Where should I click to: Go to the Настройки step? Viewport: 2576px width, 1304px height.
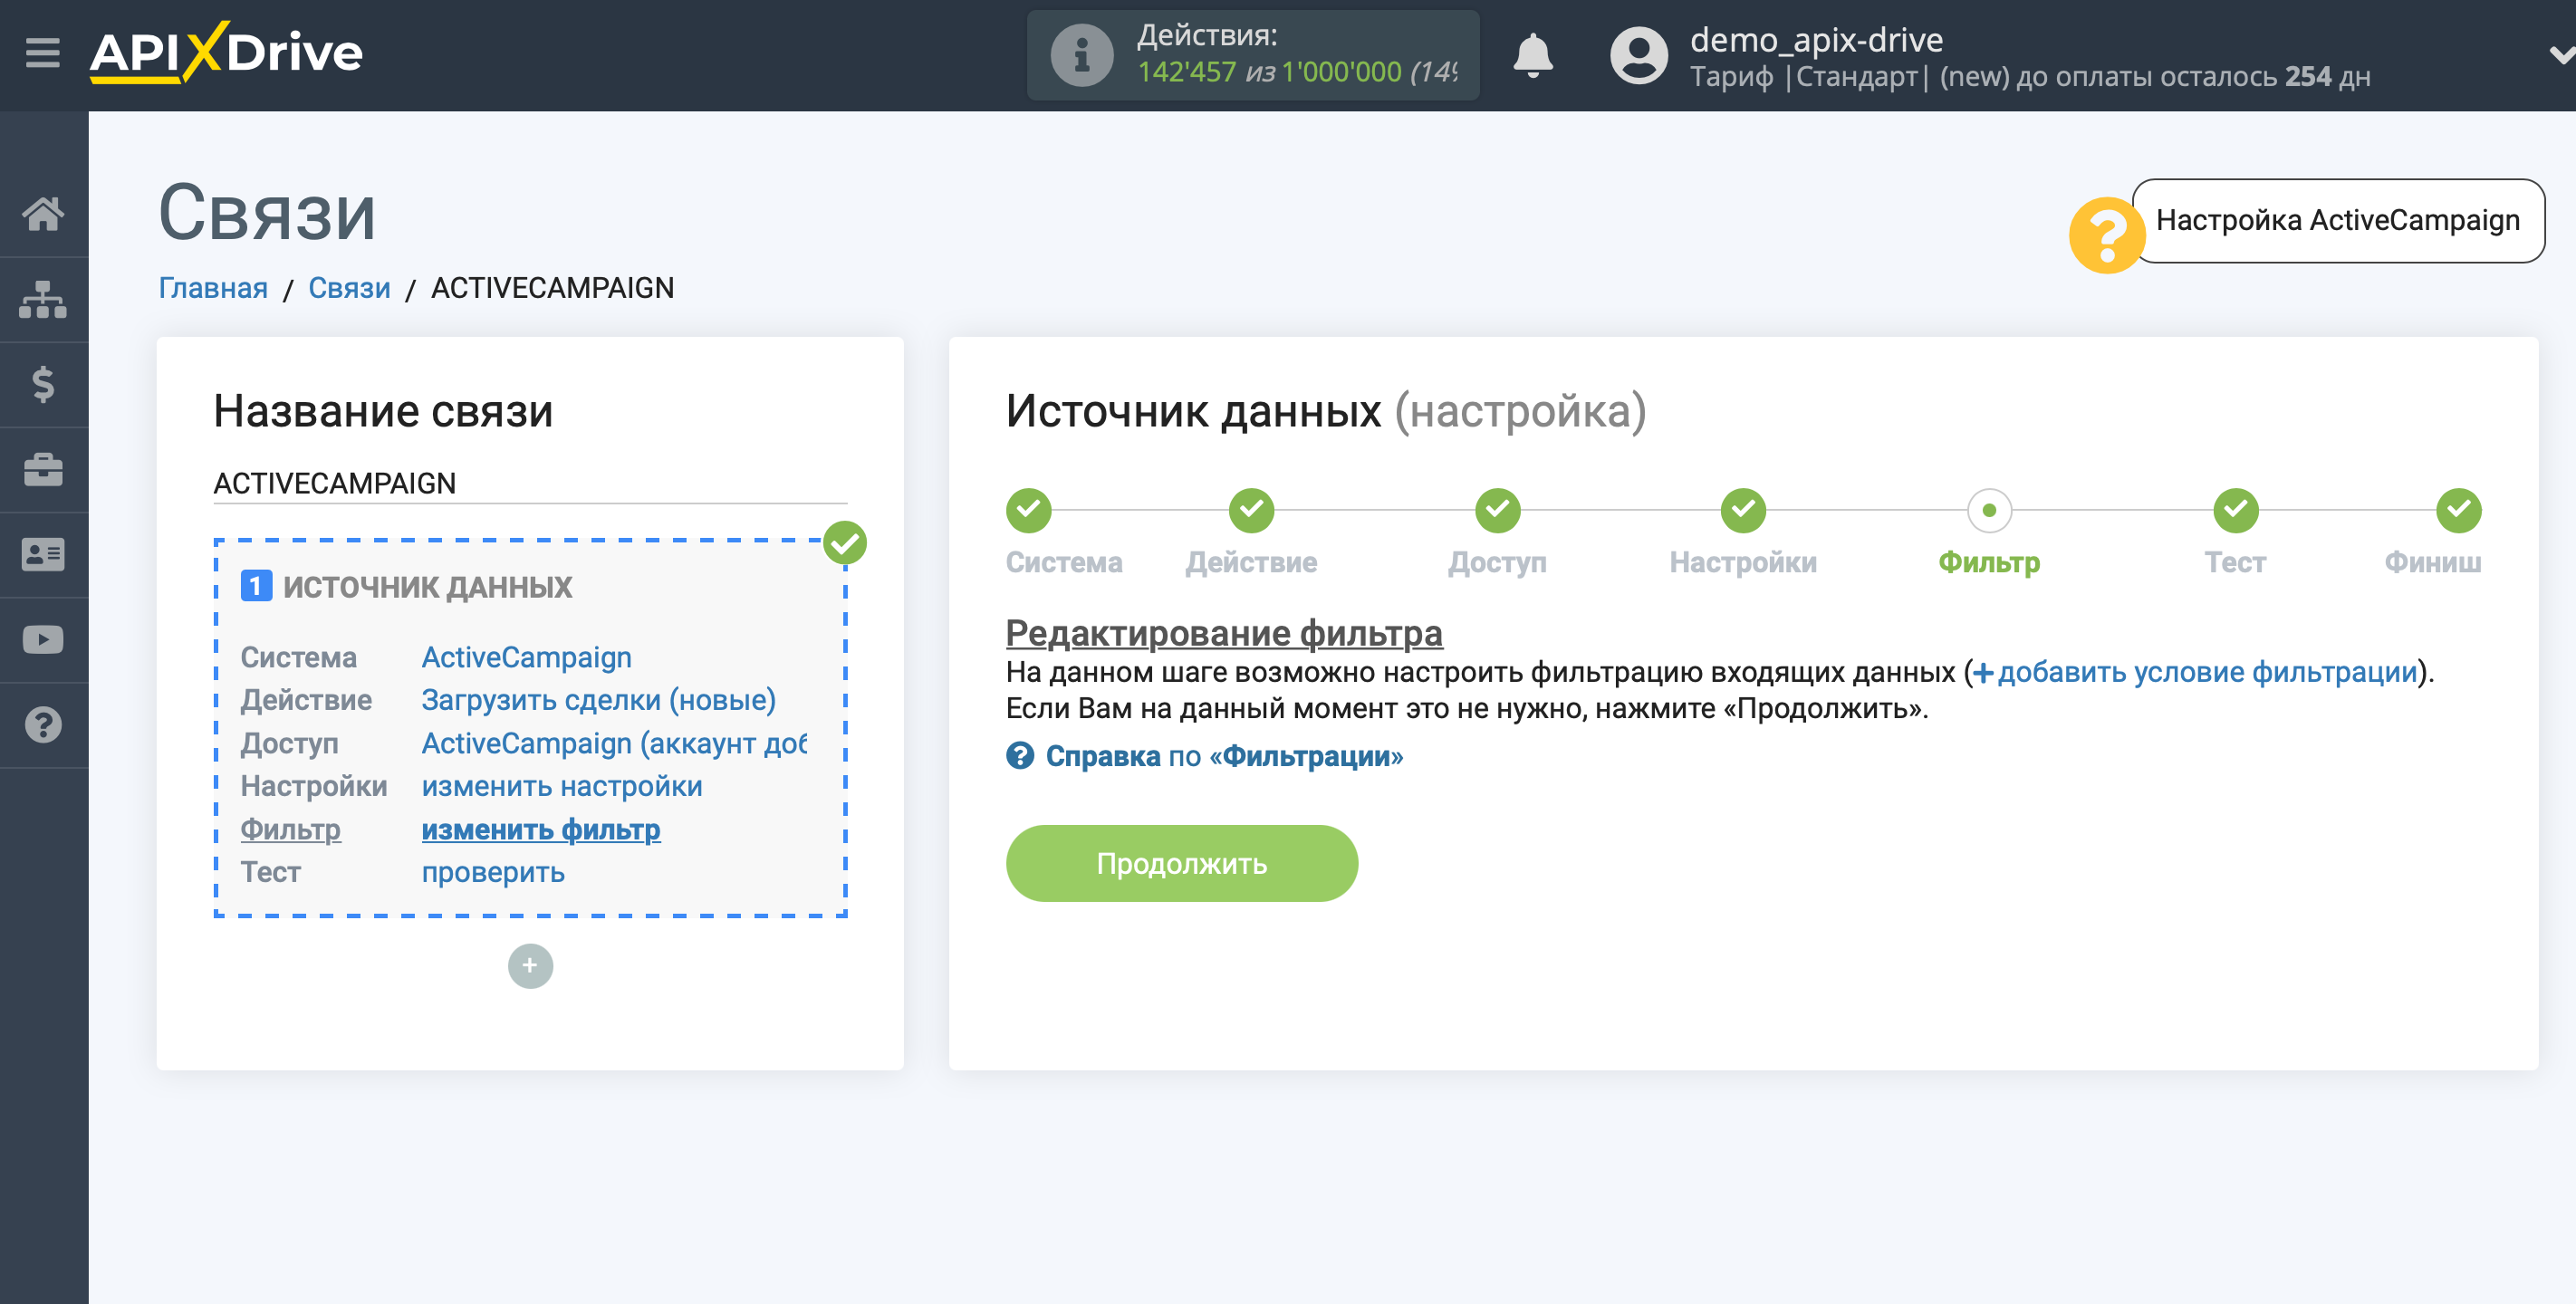[1743, 563]
